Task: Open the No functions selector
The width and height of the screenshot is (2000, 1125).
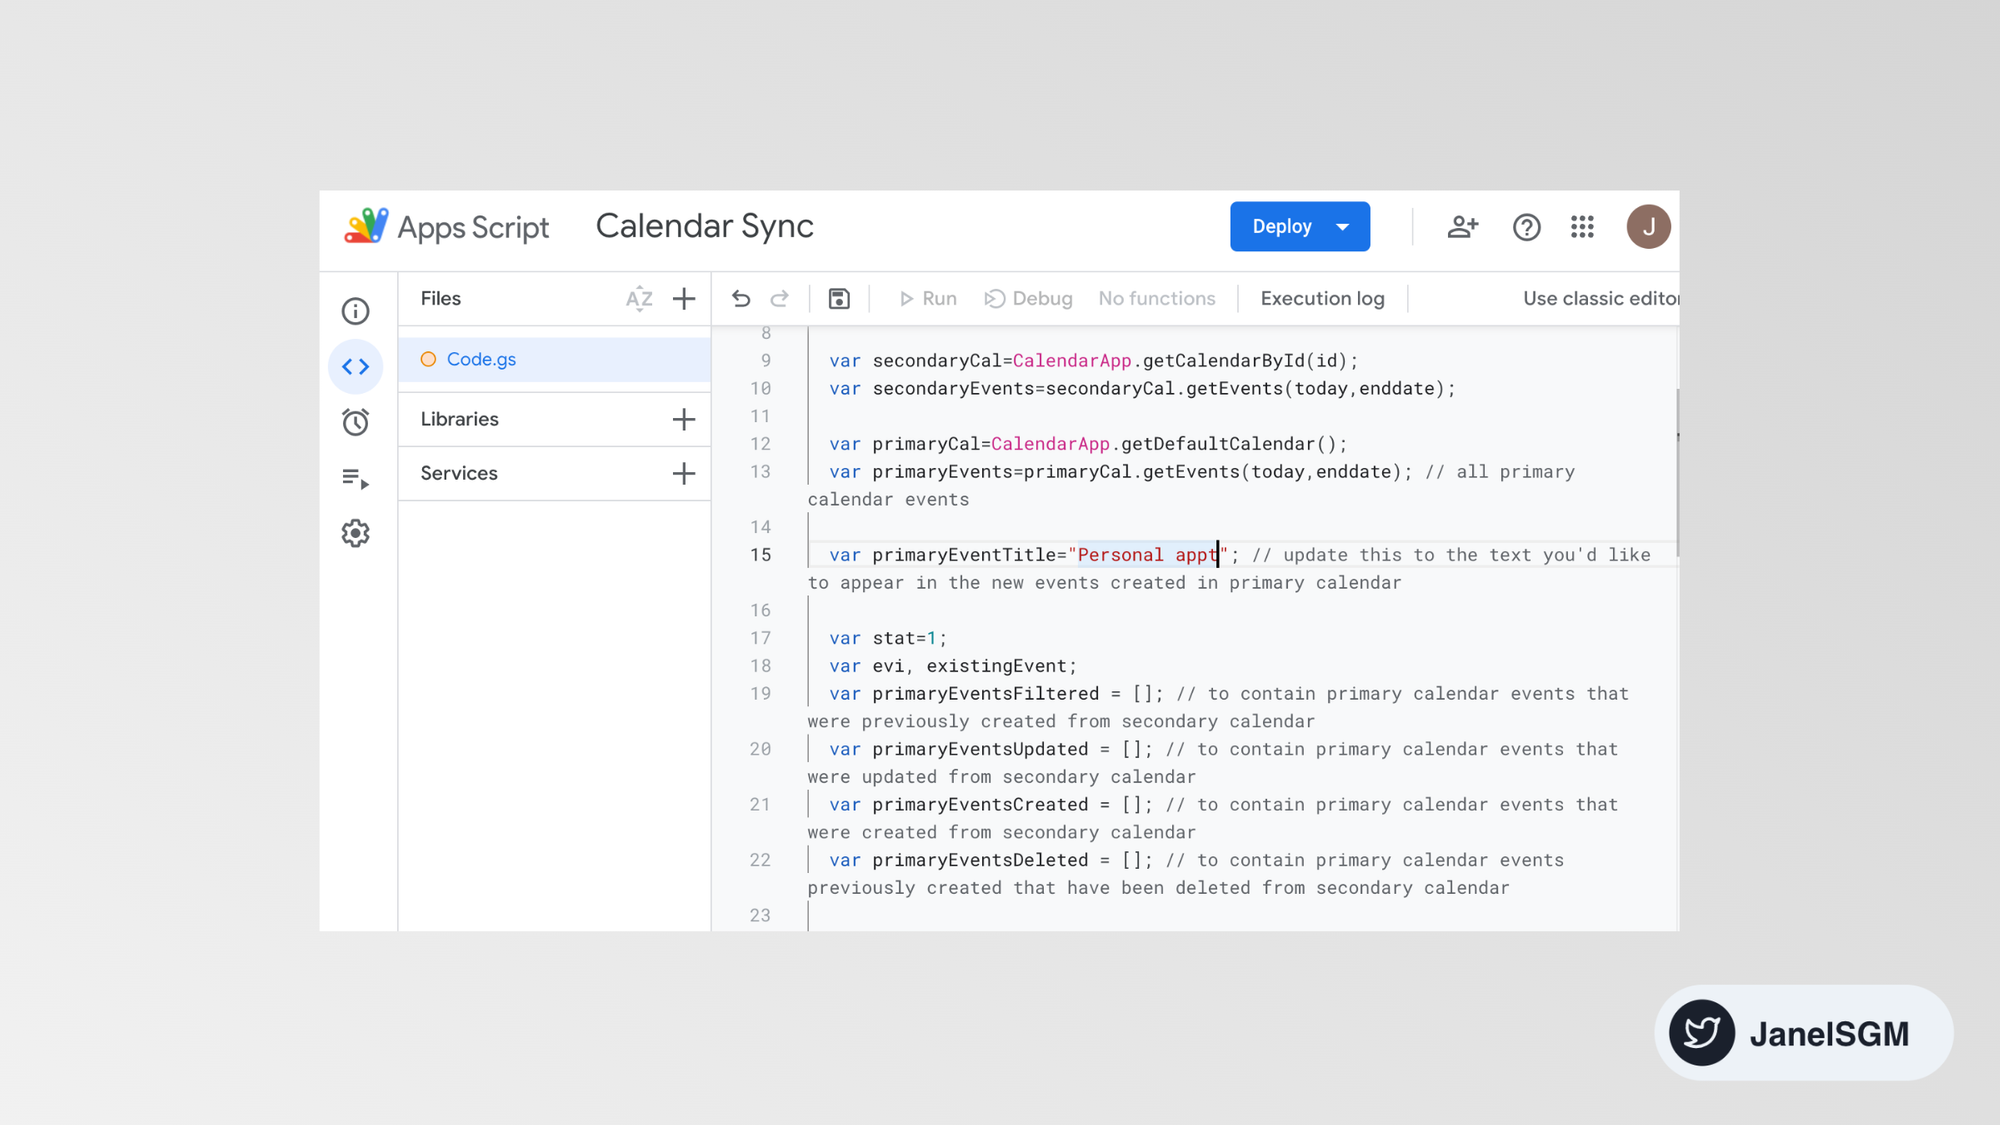Action: [x=1156, y=299]
